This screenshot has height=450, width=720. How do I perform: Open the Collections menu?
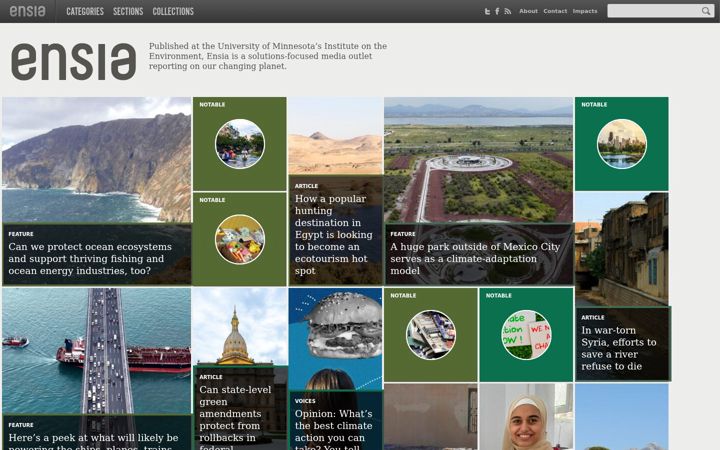pos(173,11)
